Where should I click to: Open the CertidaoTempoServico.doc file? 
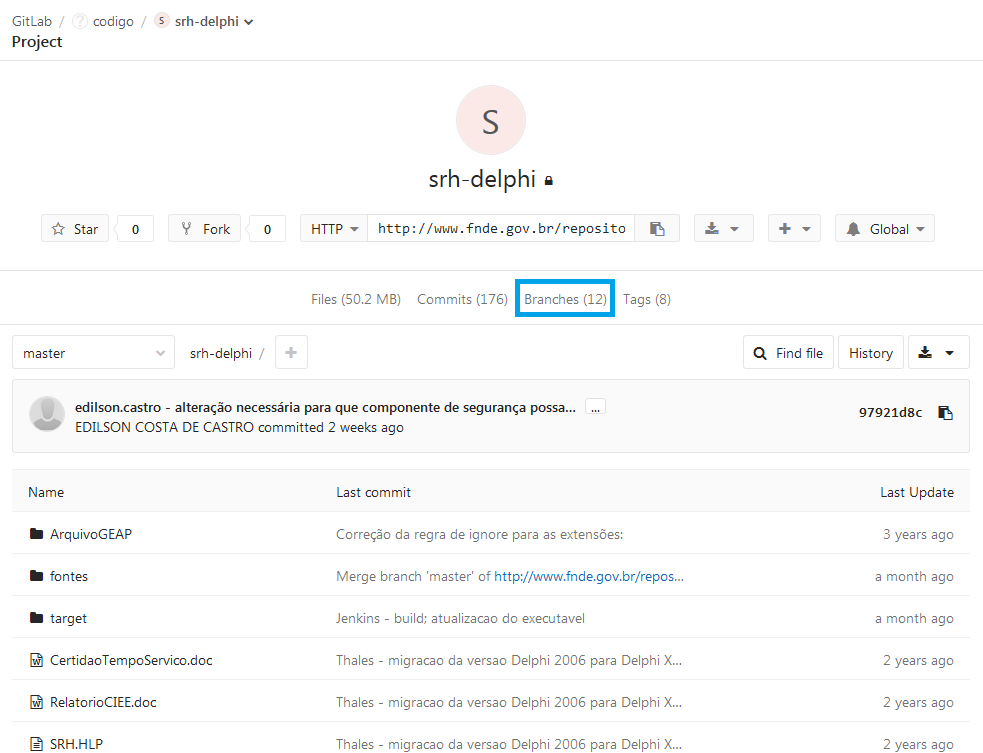(x=131, y=660)
